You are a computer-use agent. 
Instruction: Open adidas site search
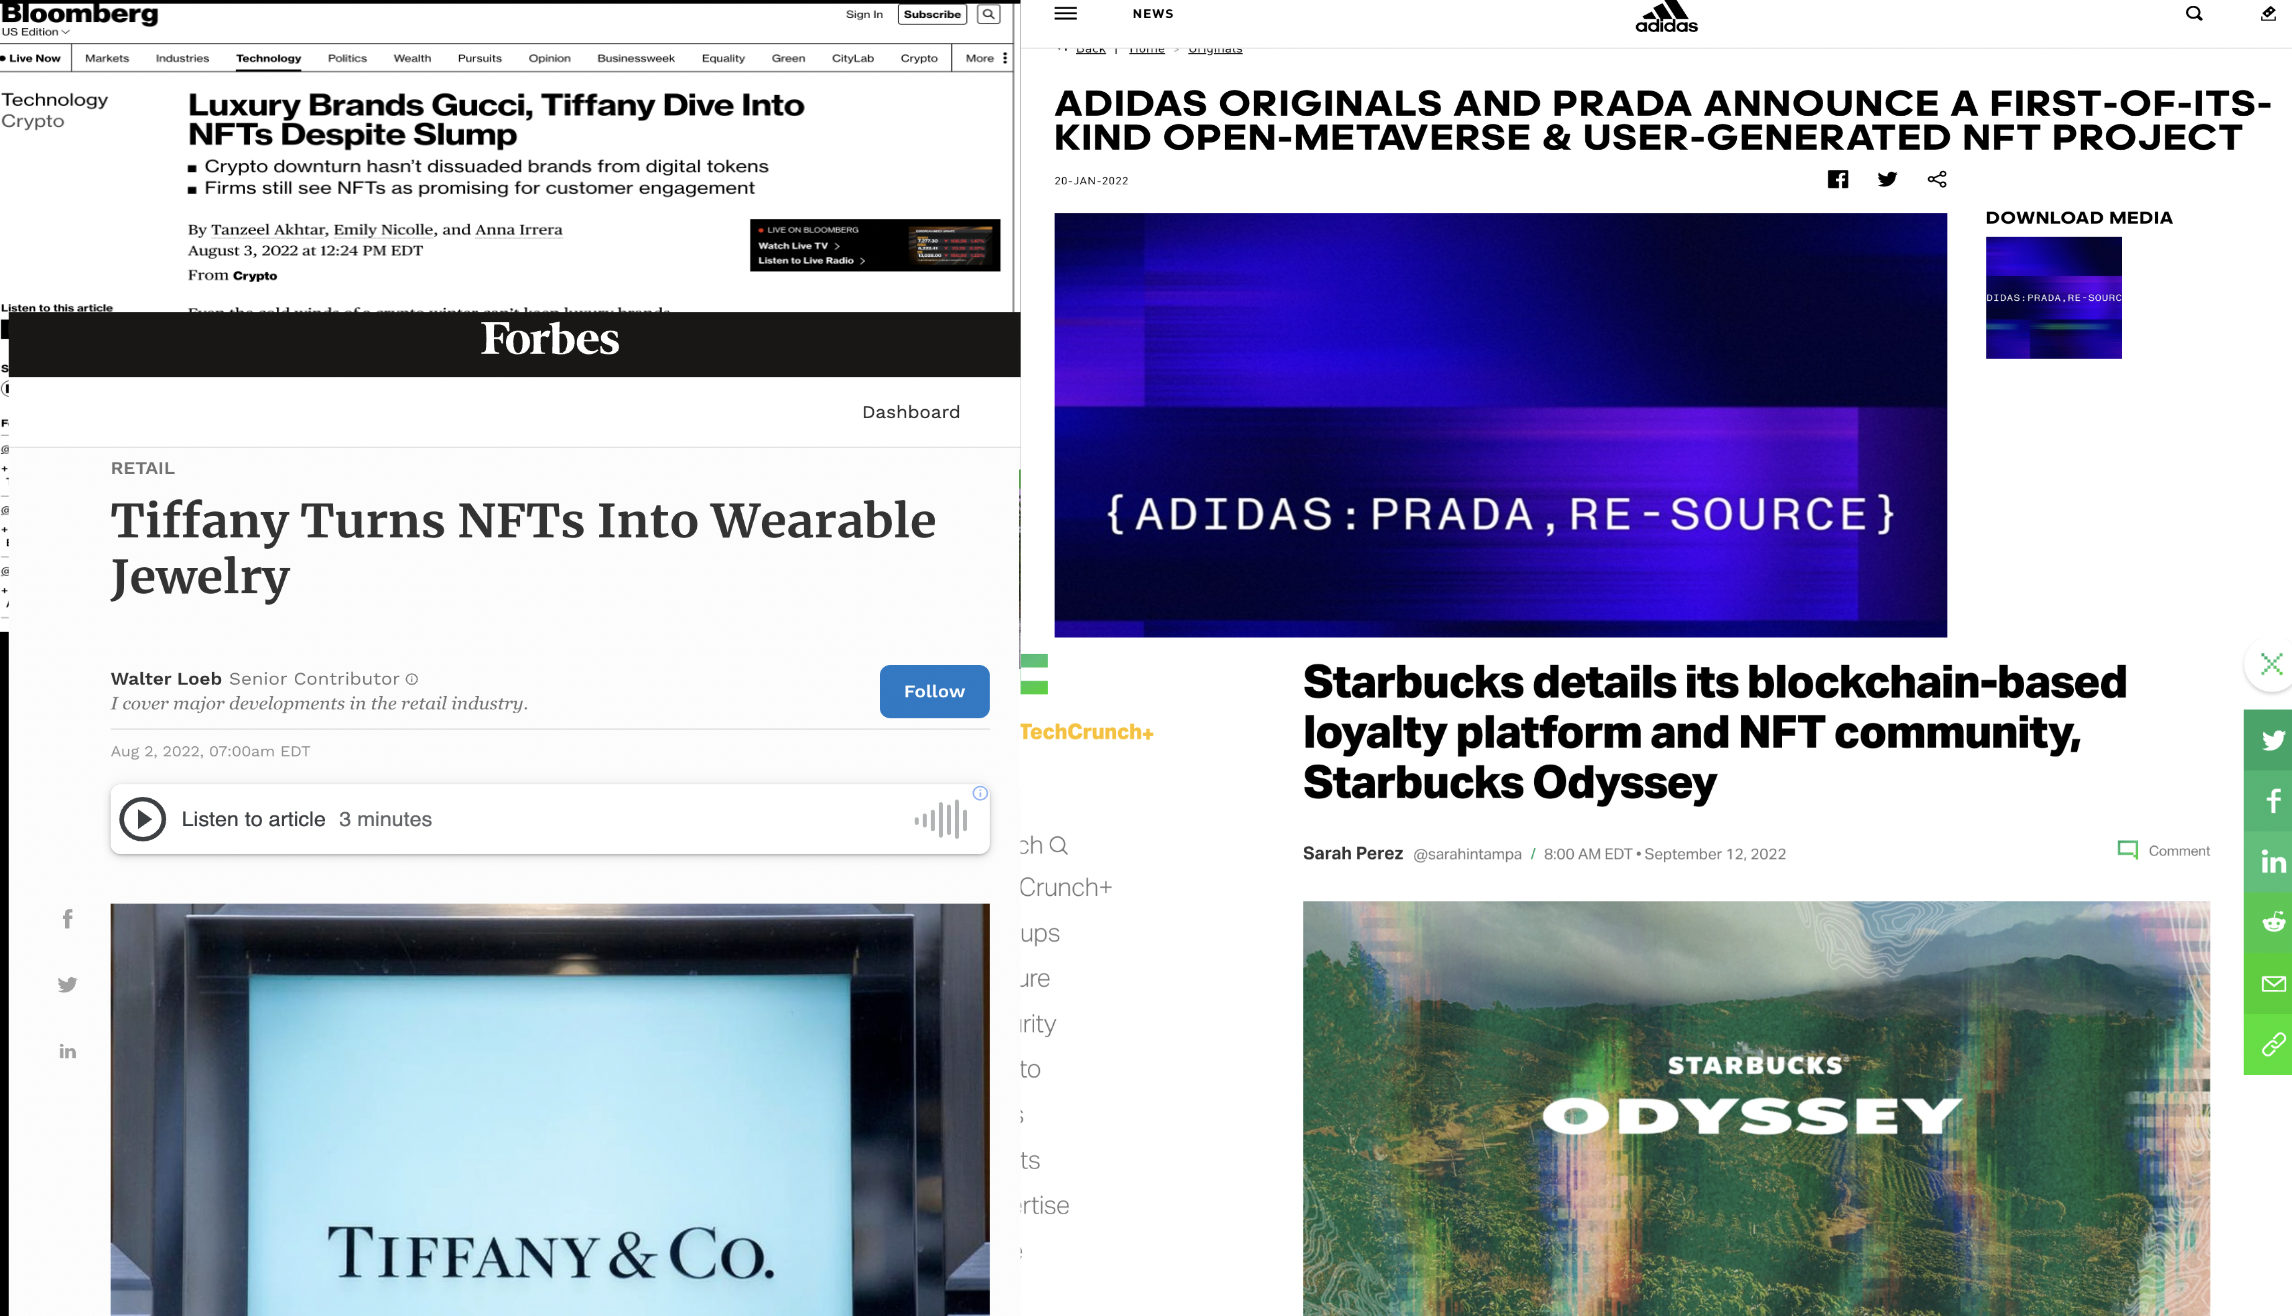(2194, 13)
